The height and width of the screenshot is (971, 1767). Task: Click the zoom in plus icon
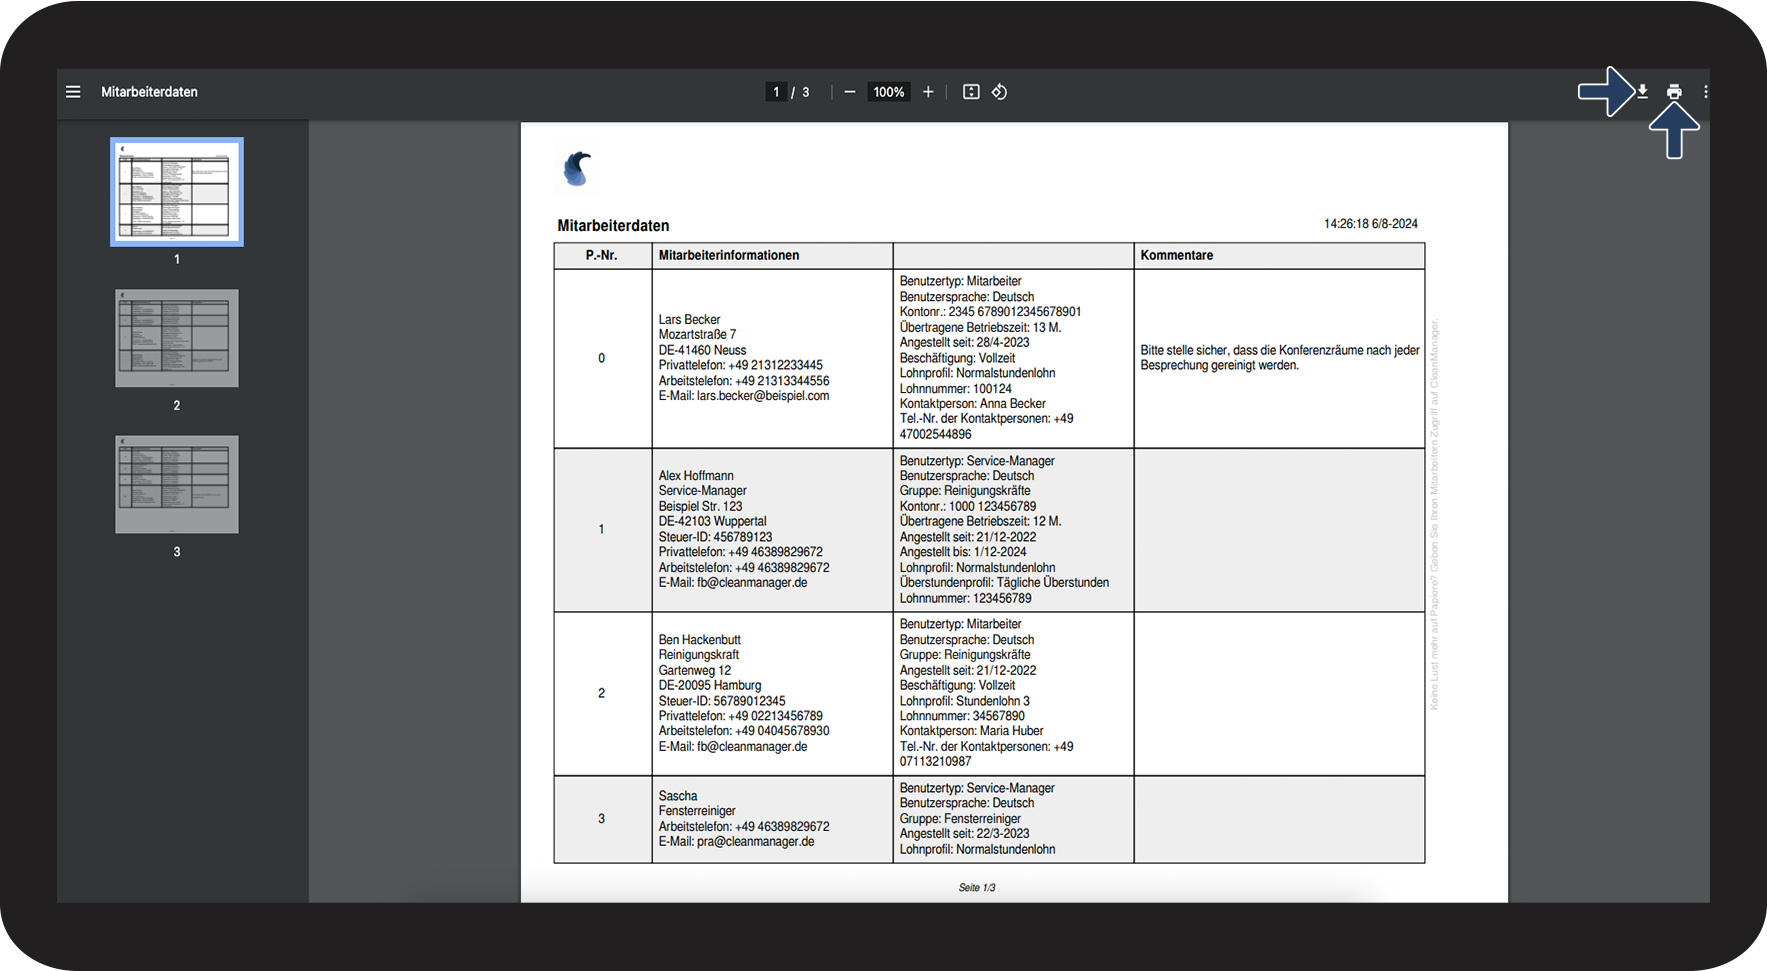pyautogui.click(x=928, y=92)
